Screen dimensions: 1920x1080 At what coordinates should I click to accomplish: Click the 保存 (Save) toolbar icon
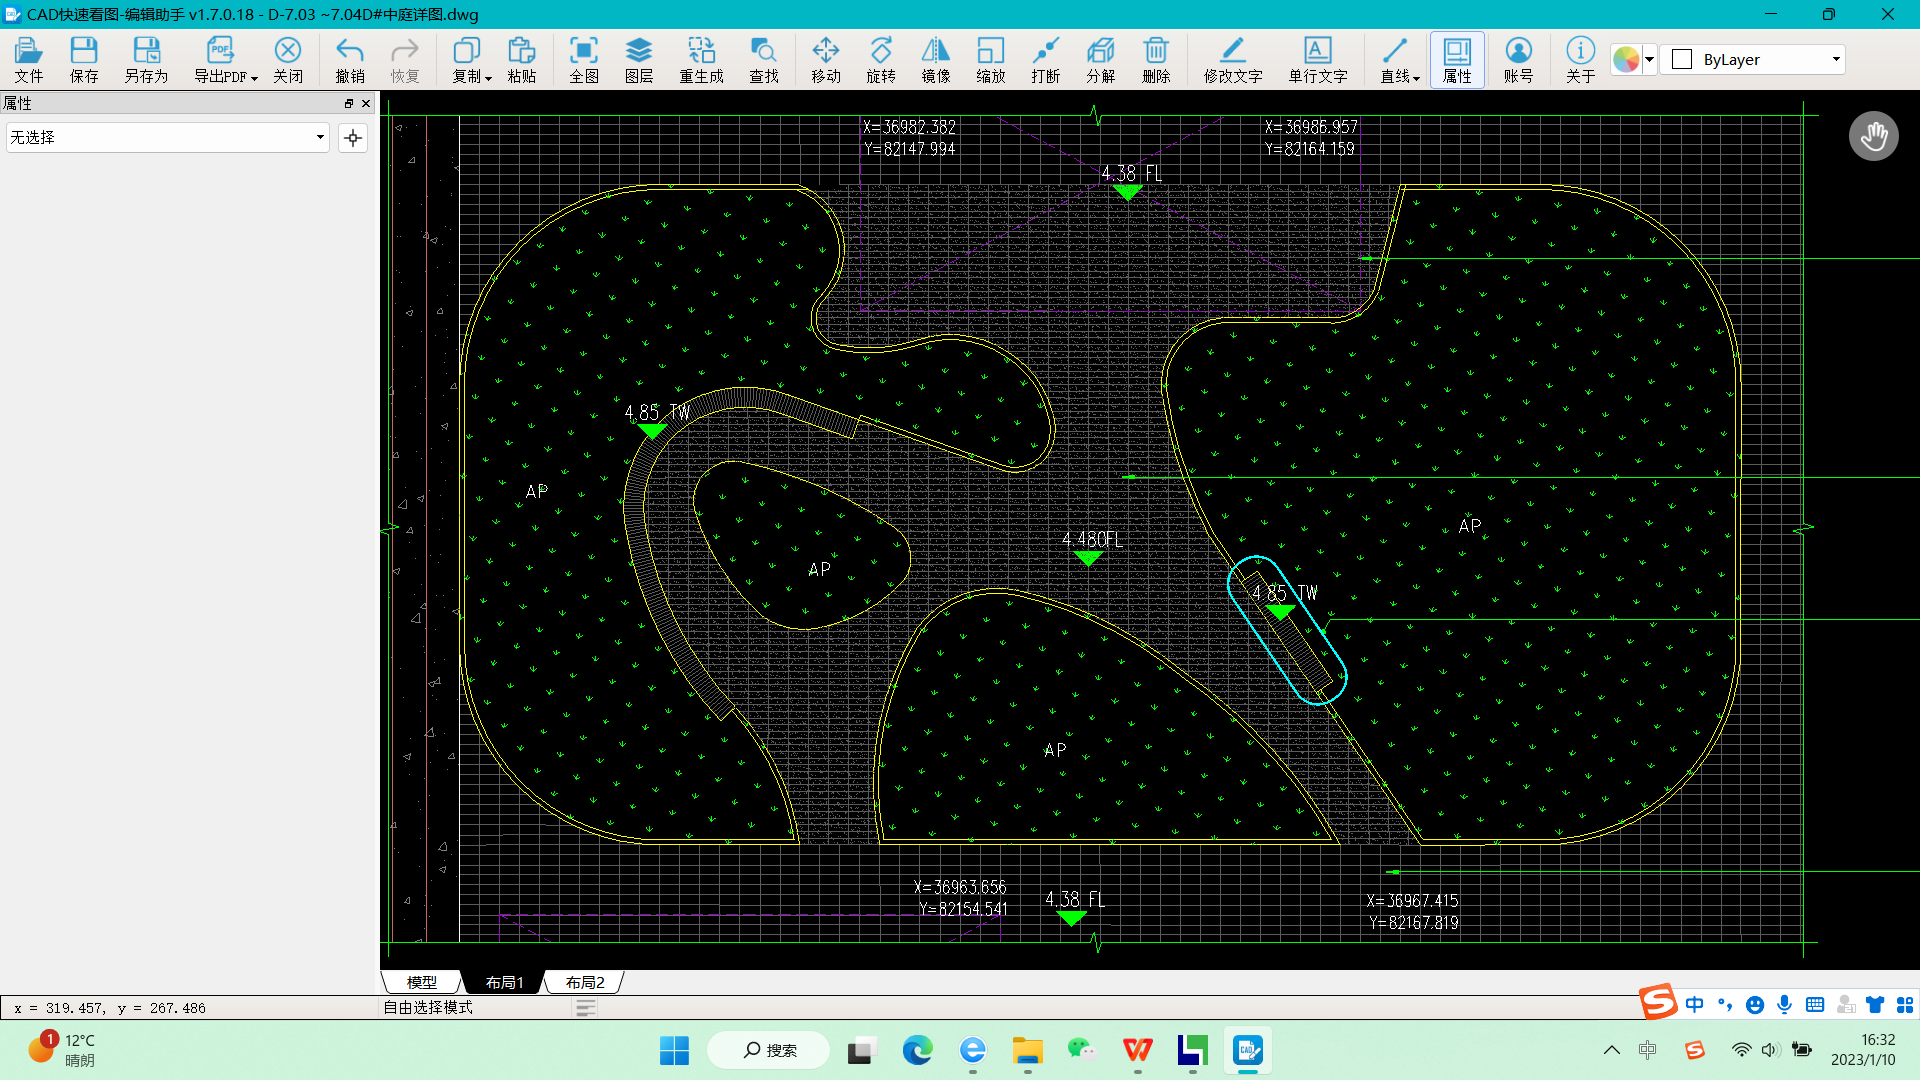84,59
